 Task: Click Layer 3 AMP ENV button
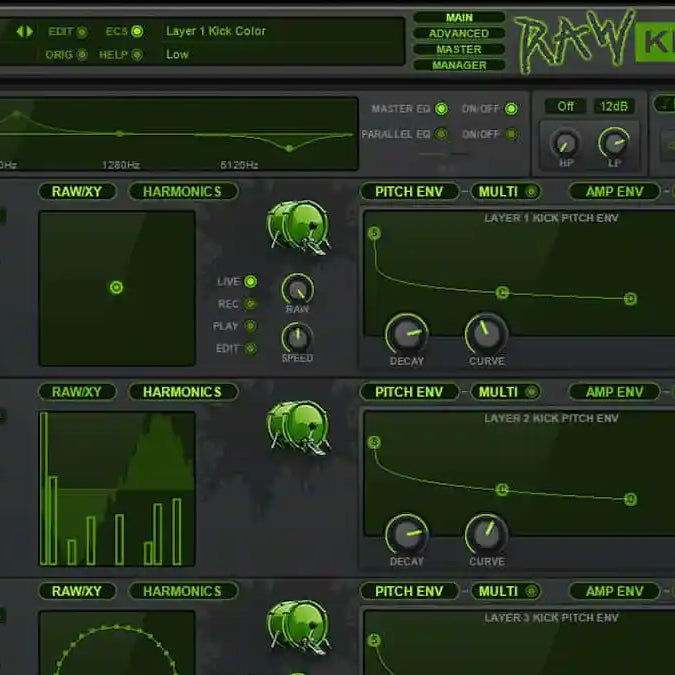614,591
